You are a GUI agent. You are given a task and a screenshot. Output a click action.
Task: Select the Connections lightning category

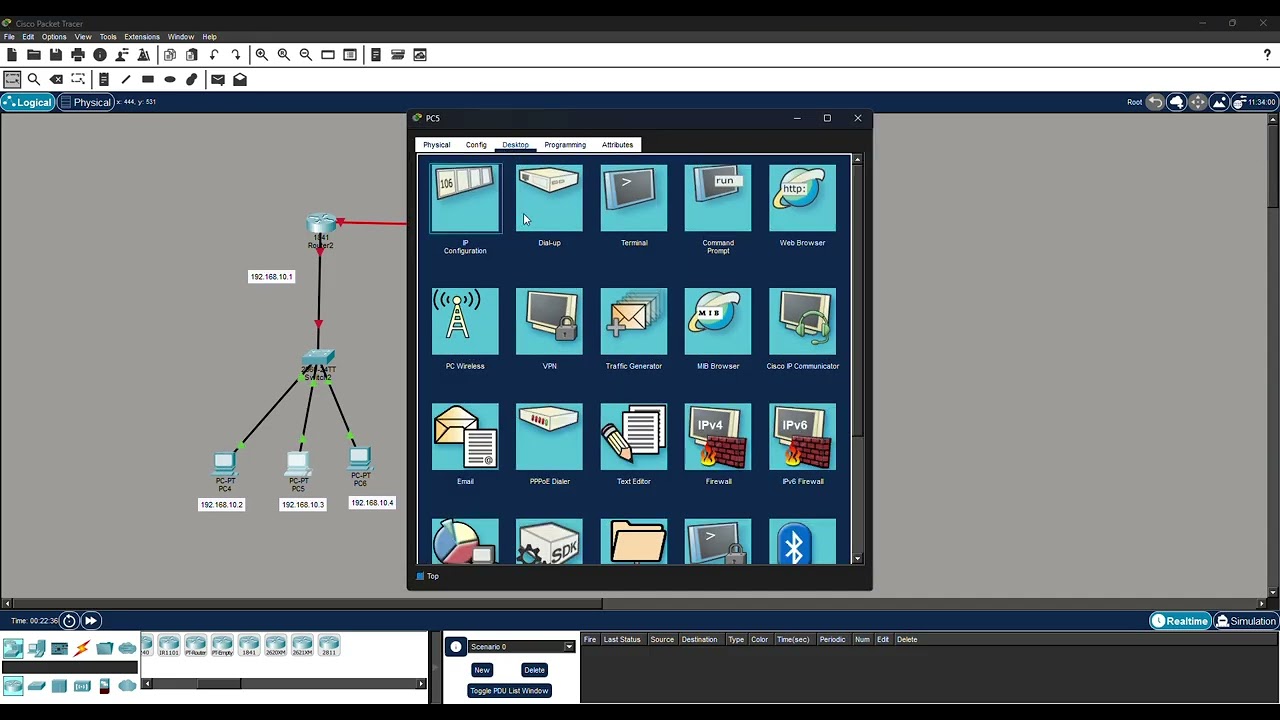pos(82,649)
